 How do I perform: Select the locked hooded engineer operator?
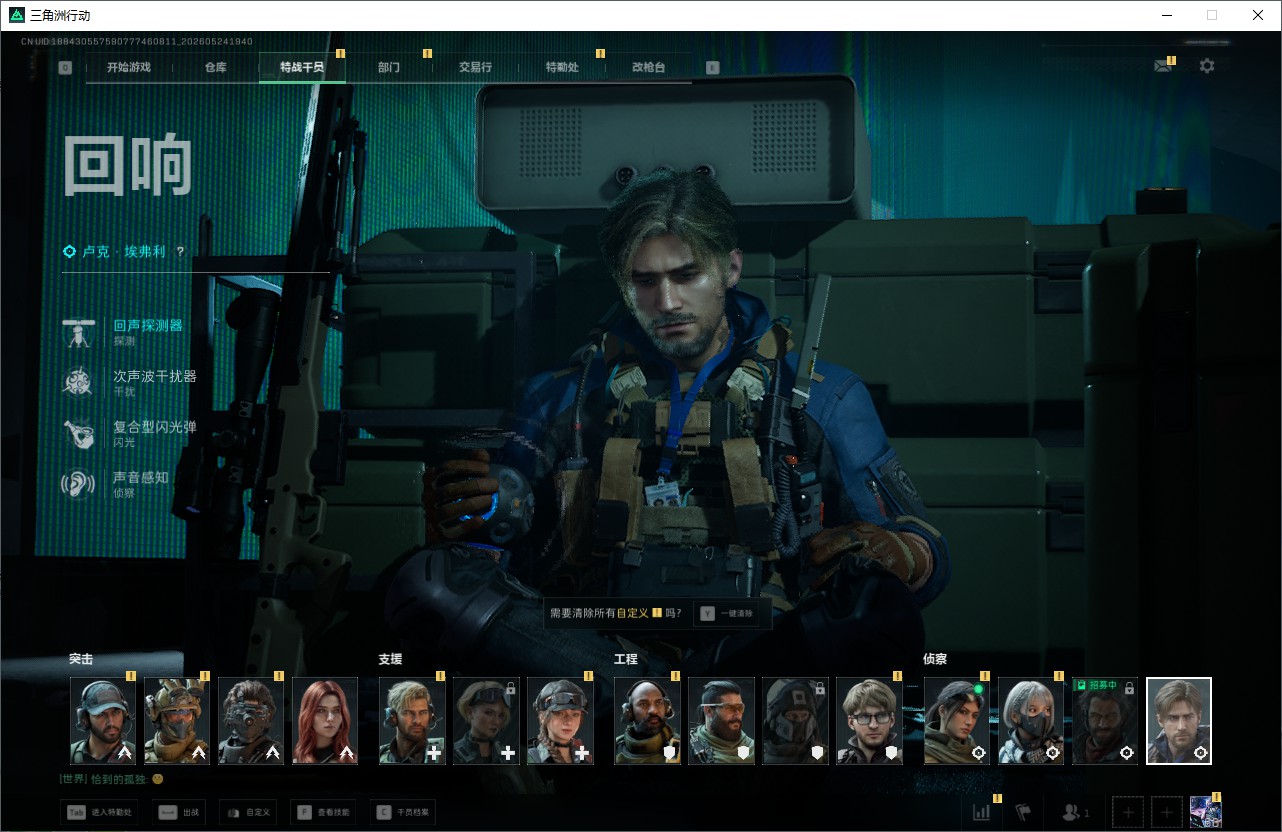pos(795,721)
